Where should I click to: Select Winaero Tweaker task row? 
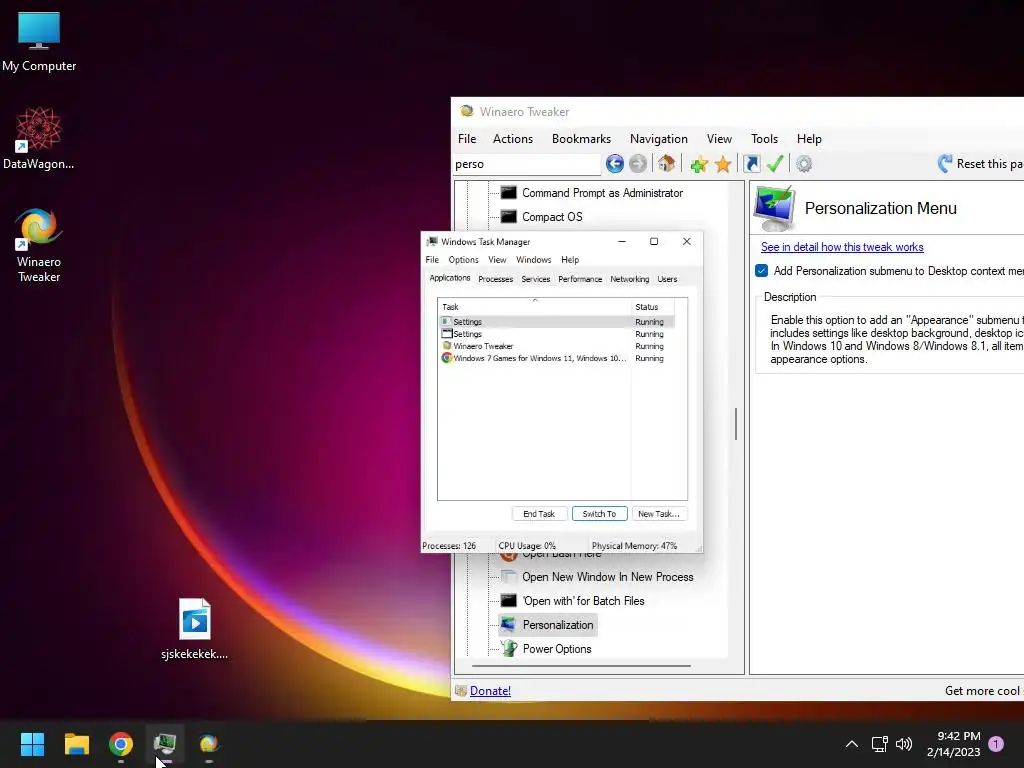tap(556, 346)
